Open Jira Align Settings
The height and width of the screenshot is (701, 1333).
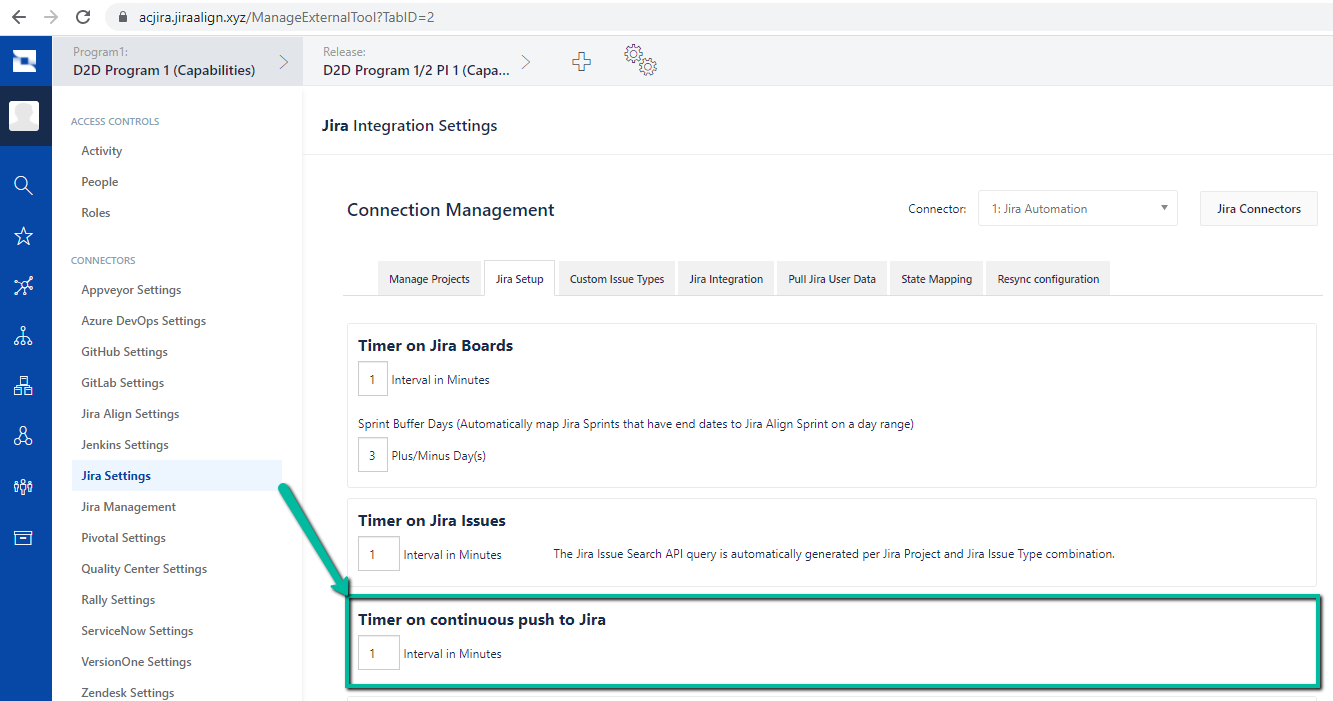click(x=130, y=414)
